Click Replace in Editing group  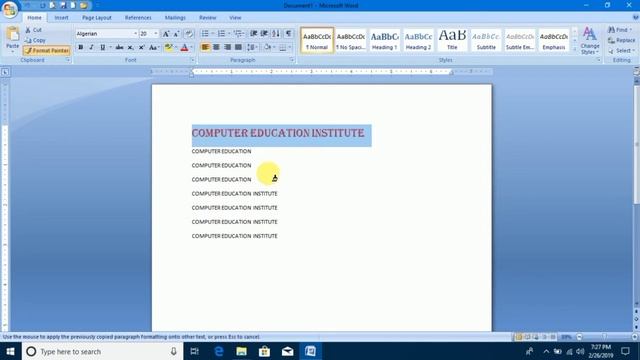621,40
